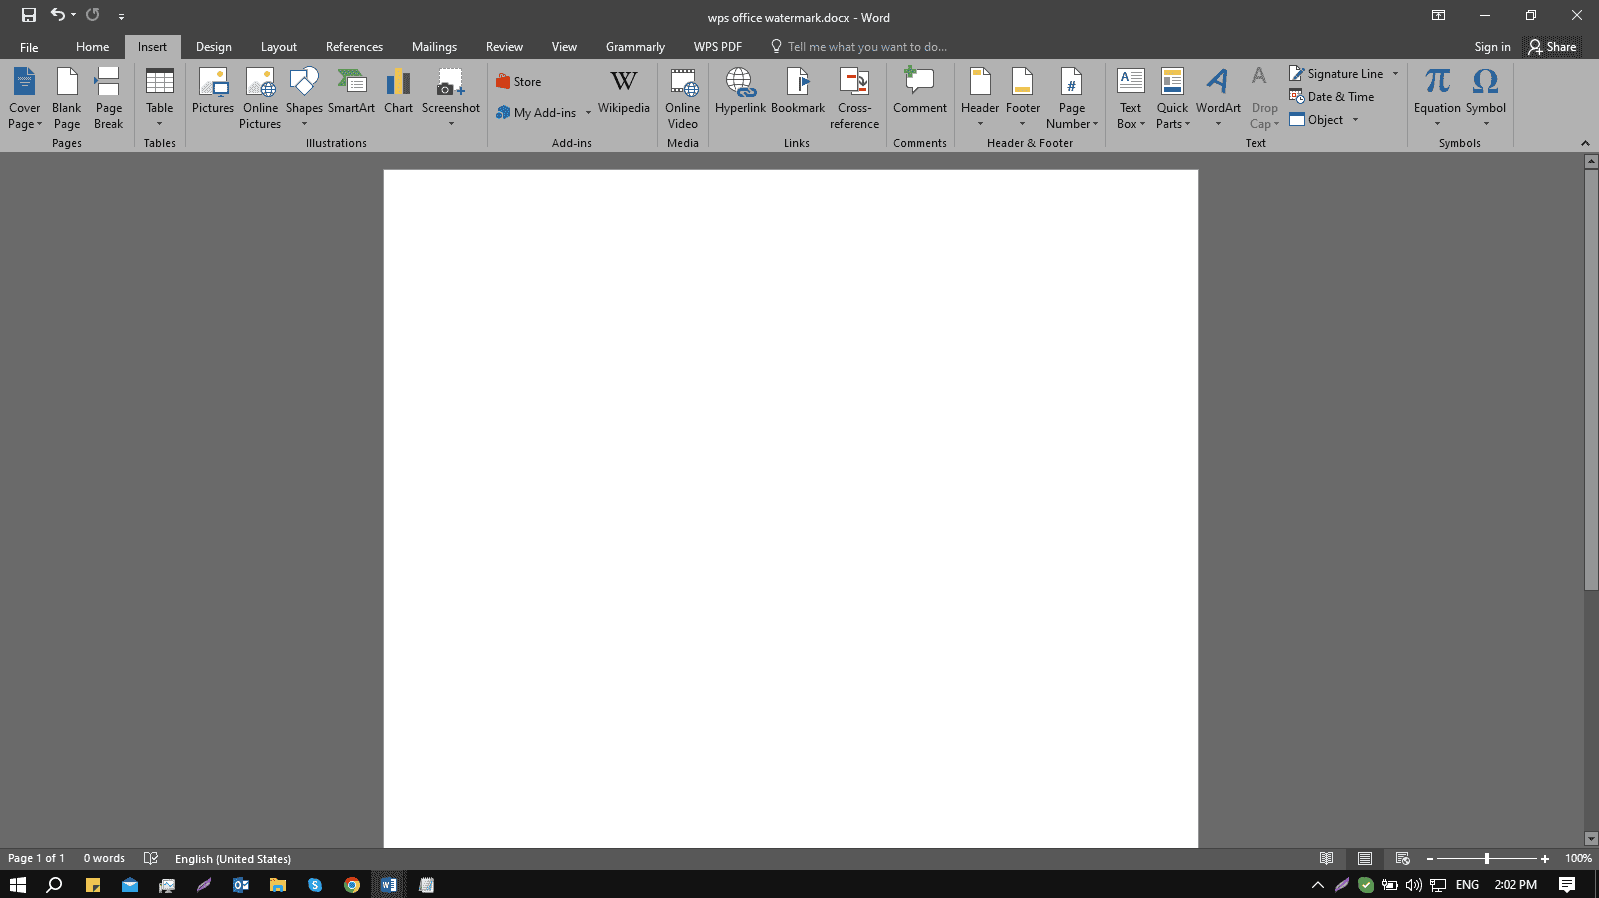
Task: Click the zoom slider handle
Action: pyautogui.click(x=1487, y=859)
